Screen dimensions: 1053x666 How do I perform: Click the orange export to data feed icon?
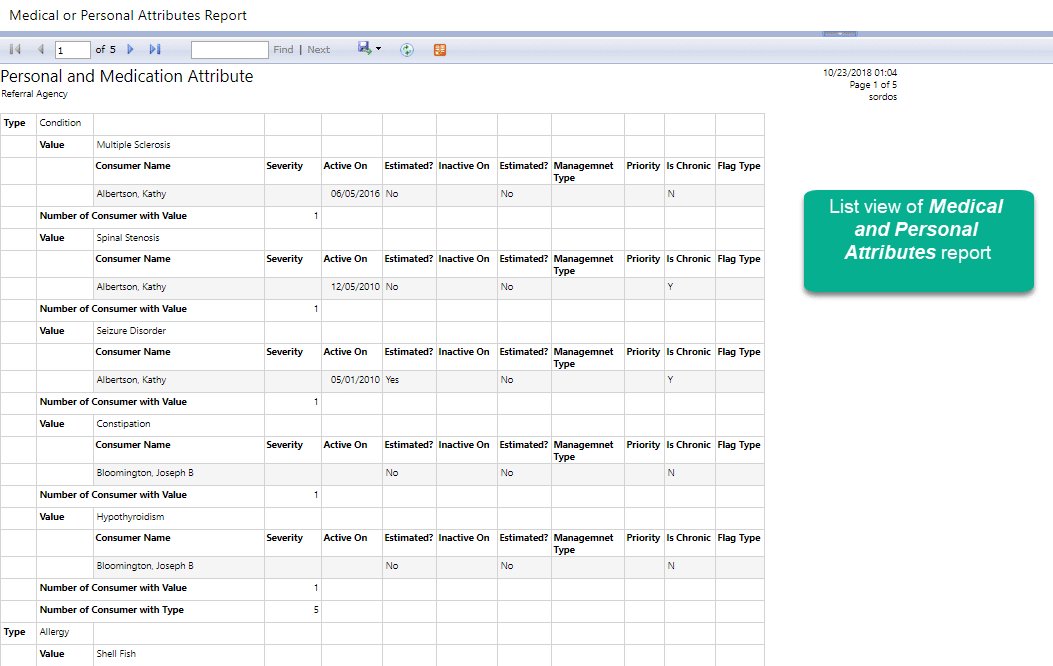pyautogui.click(x=439, y=49)
